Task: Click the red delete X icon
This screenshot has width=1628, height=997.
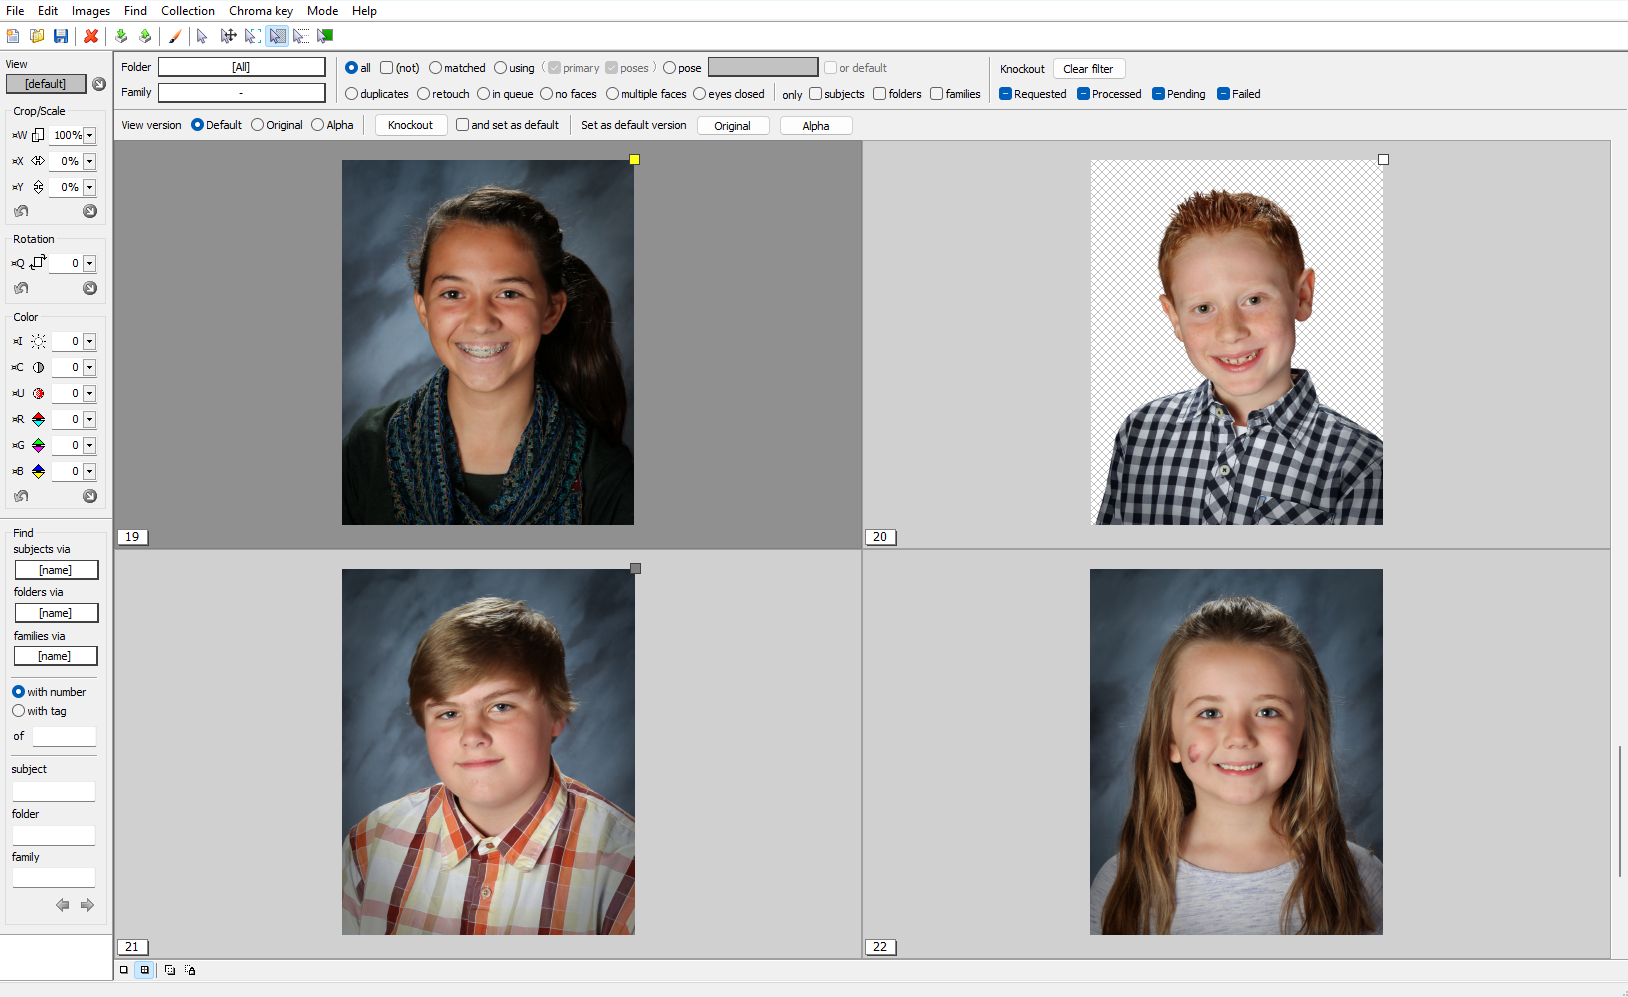Action: pos(91,36)
